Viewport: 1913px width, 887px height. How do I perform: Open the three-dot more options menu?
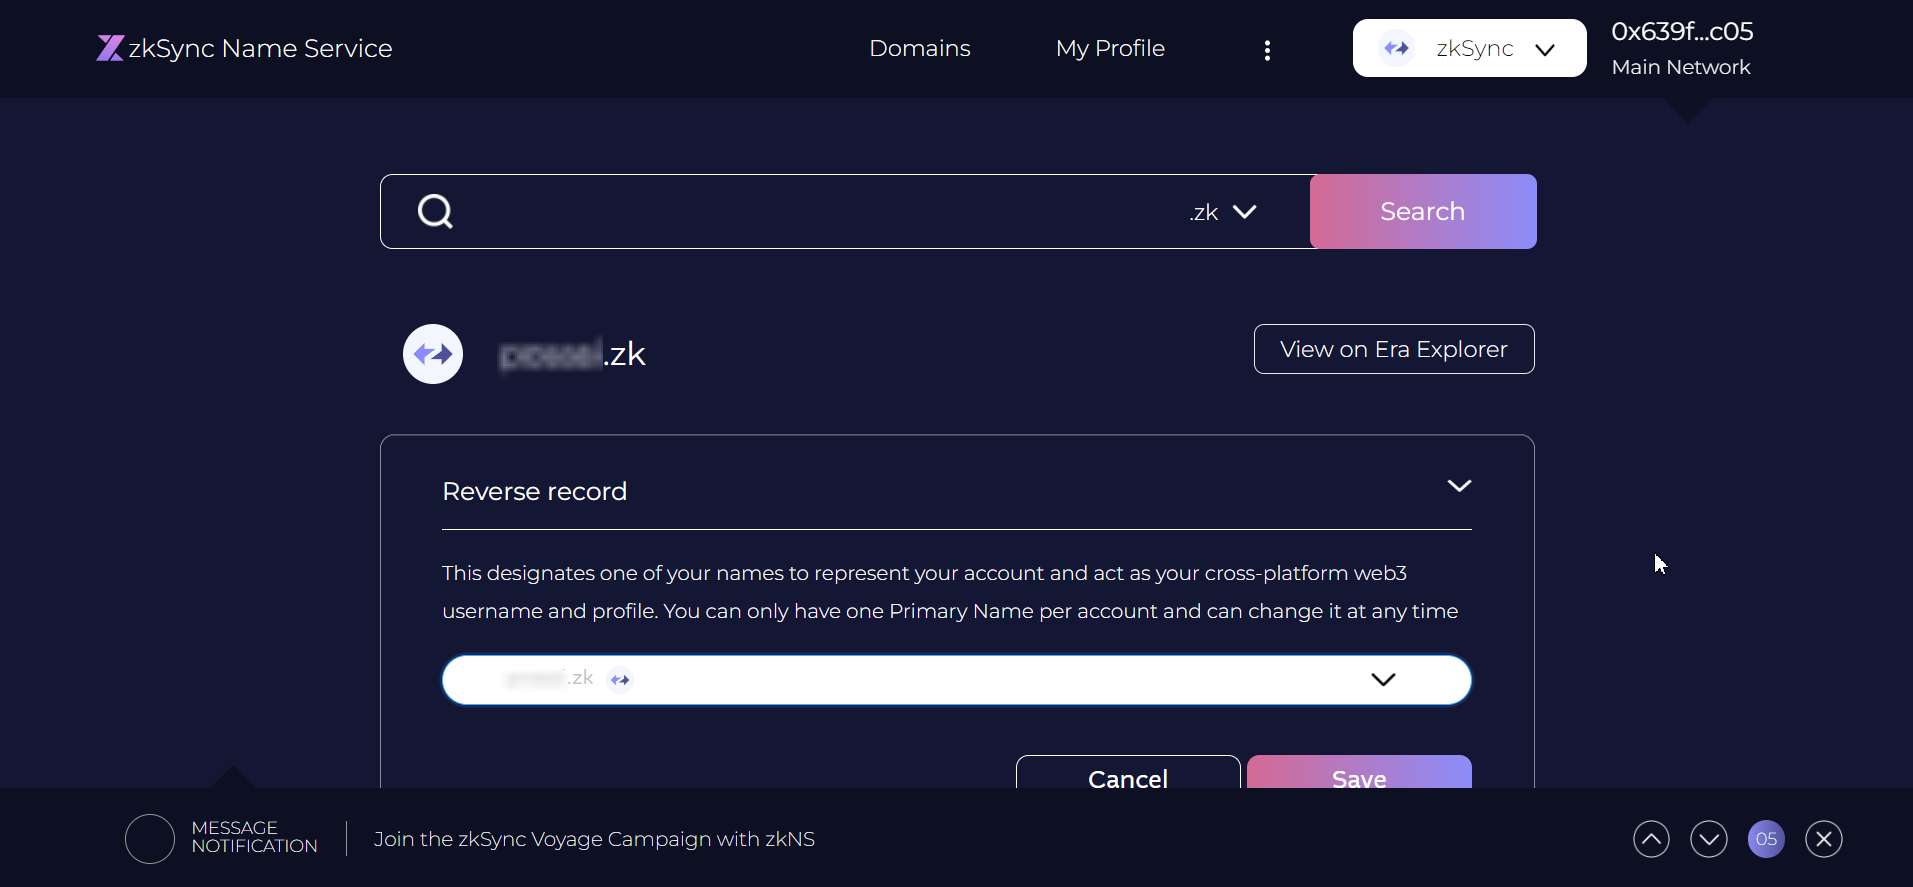[x=1267, y=50]
